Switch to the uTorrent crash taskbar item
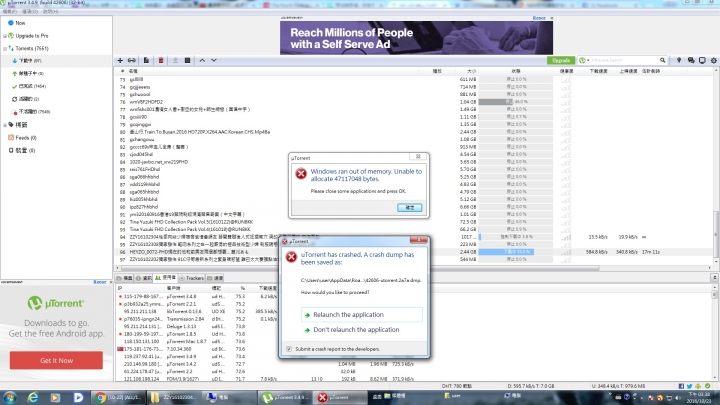Viewport: 720px width, 405px height. pyautogui.click(x=340, y=397)
